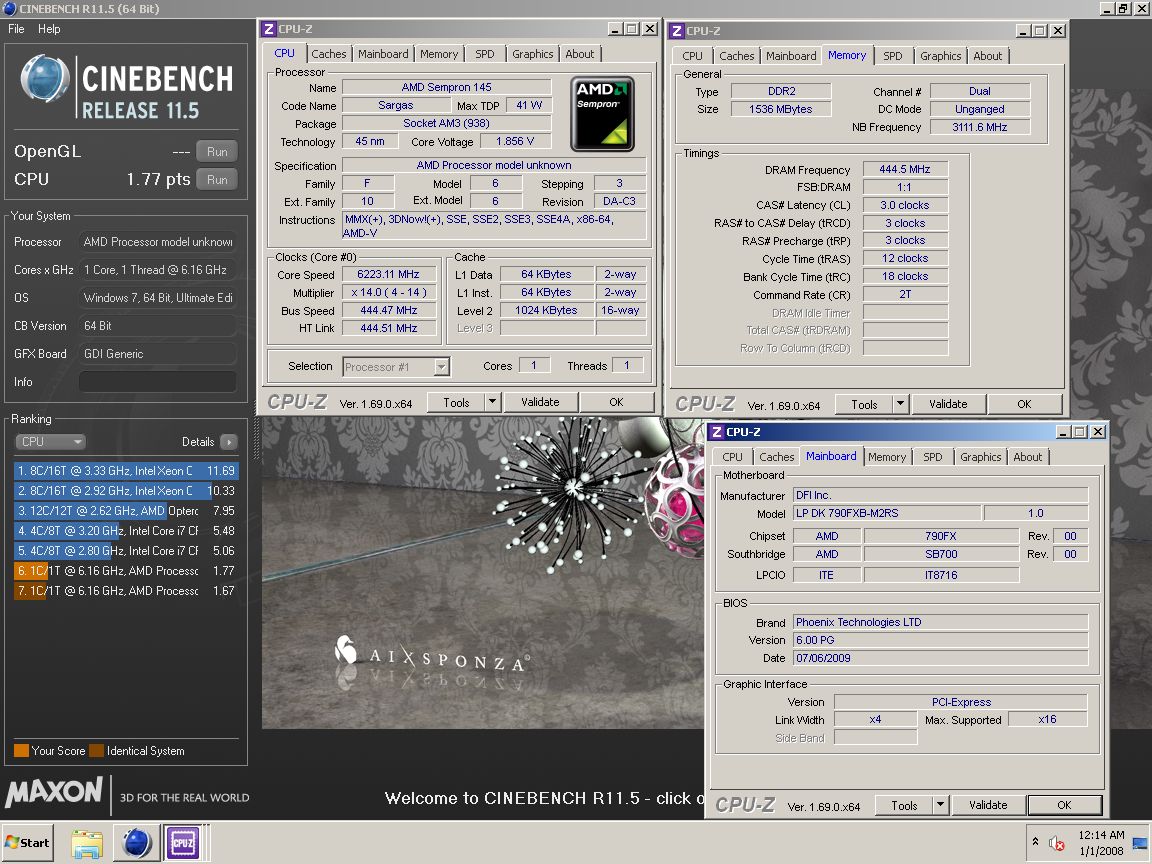Click the Z icon of the CPU-Z Memory window

tap(677, 31)
